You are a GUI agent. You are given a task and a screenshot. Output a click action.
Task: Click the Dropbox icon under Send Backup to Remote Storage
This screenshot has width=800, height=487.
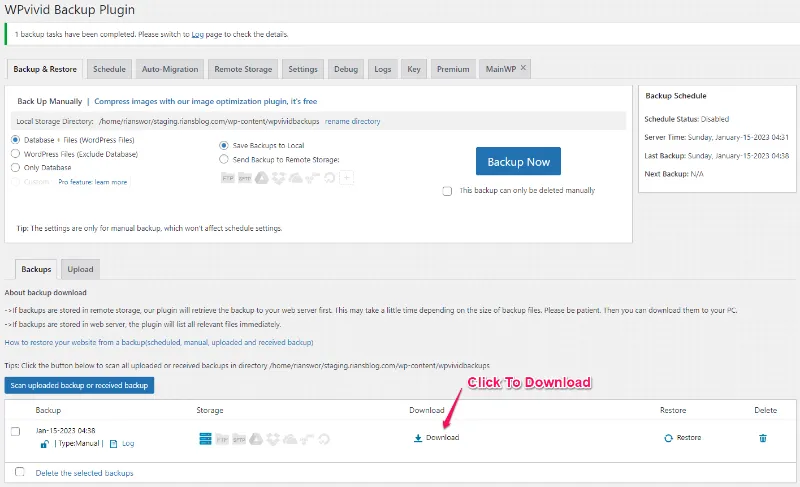[279, 178]
